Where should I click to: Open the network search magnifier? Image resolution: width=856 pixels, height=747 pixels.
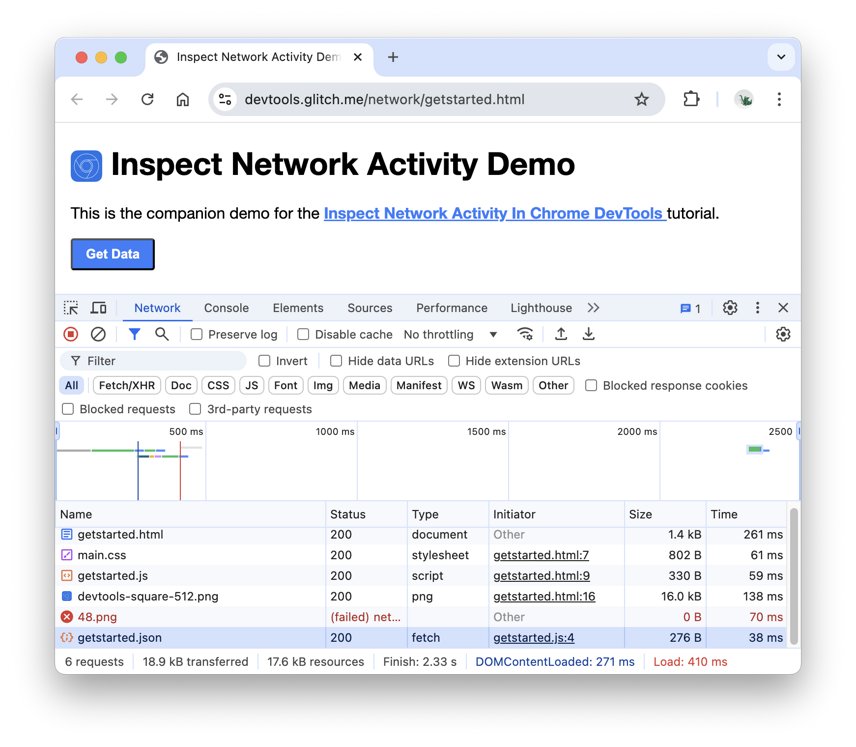(x=162, y=334)
